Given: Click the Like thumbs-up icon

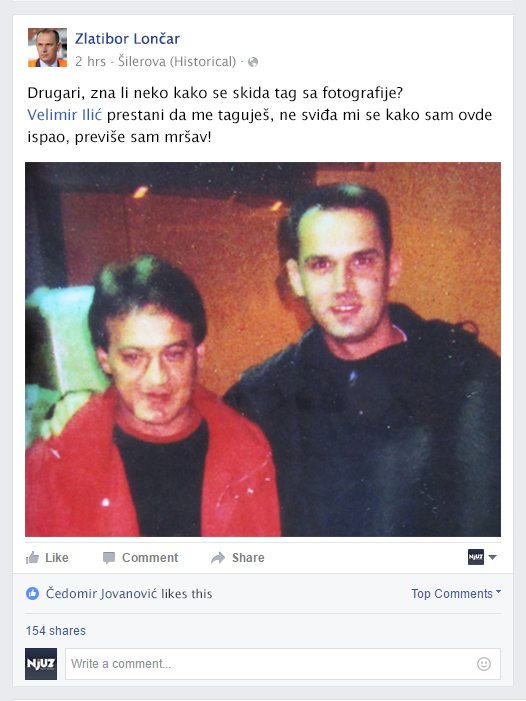Looking at the screenshot, I should 32,557.
